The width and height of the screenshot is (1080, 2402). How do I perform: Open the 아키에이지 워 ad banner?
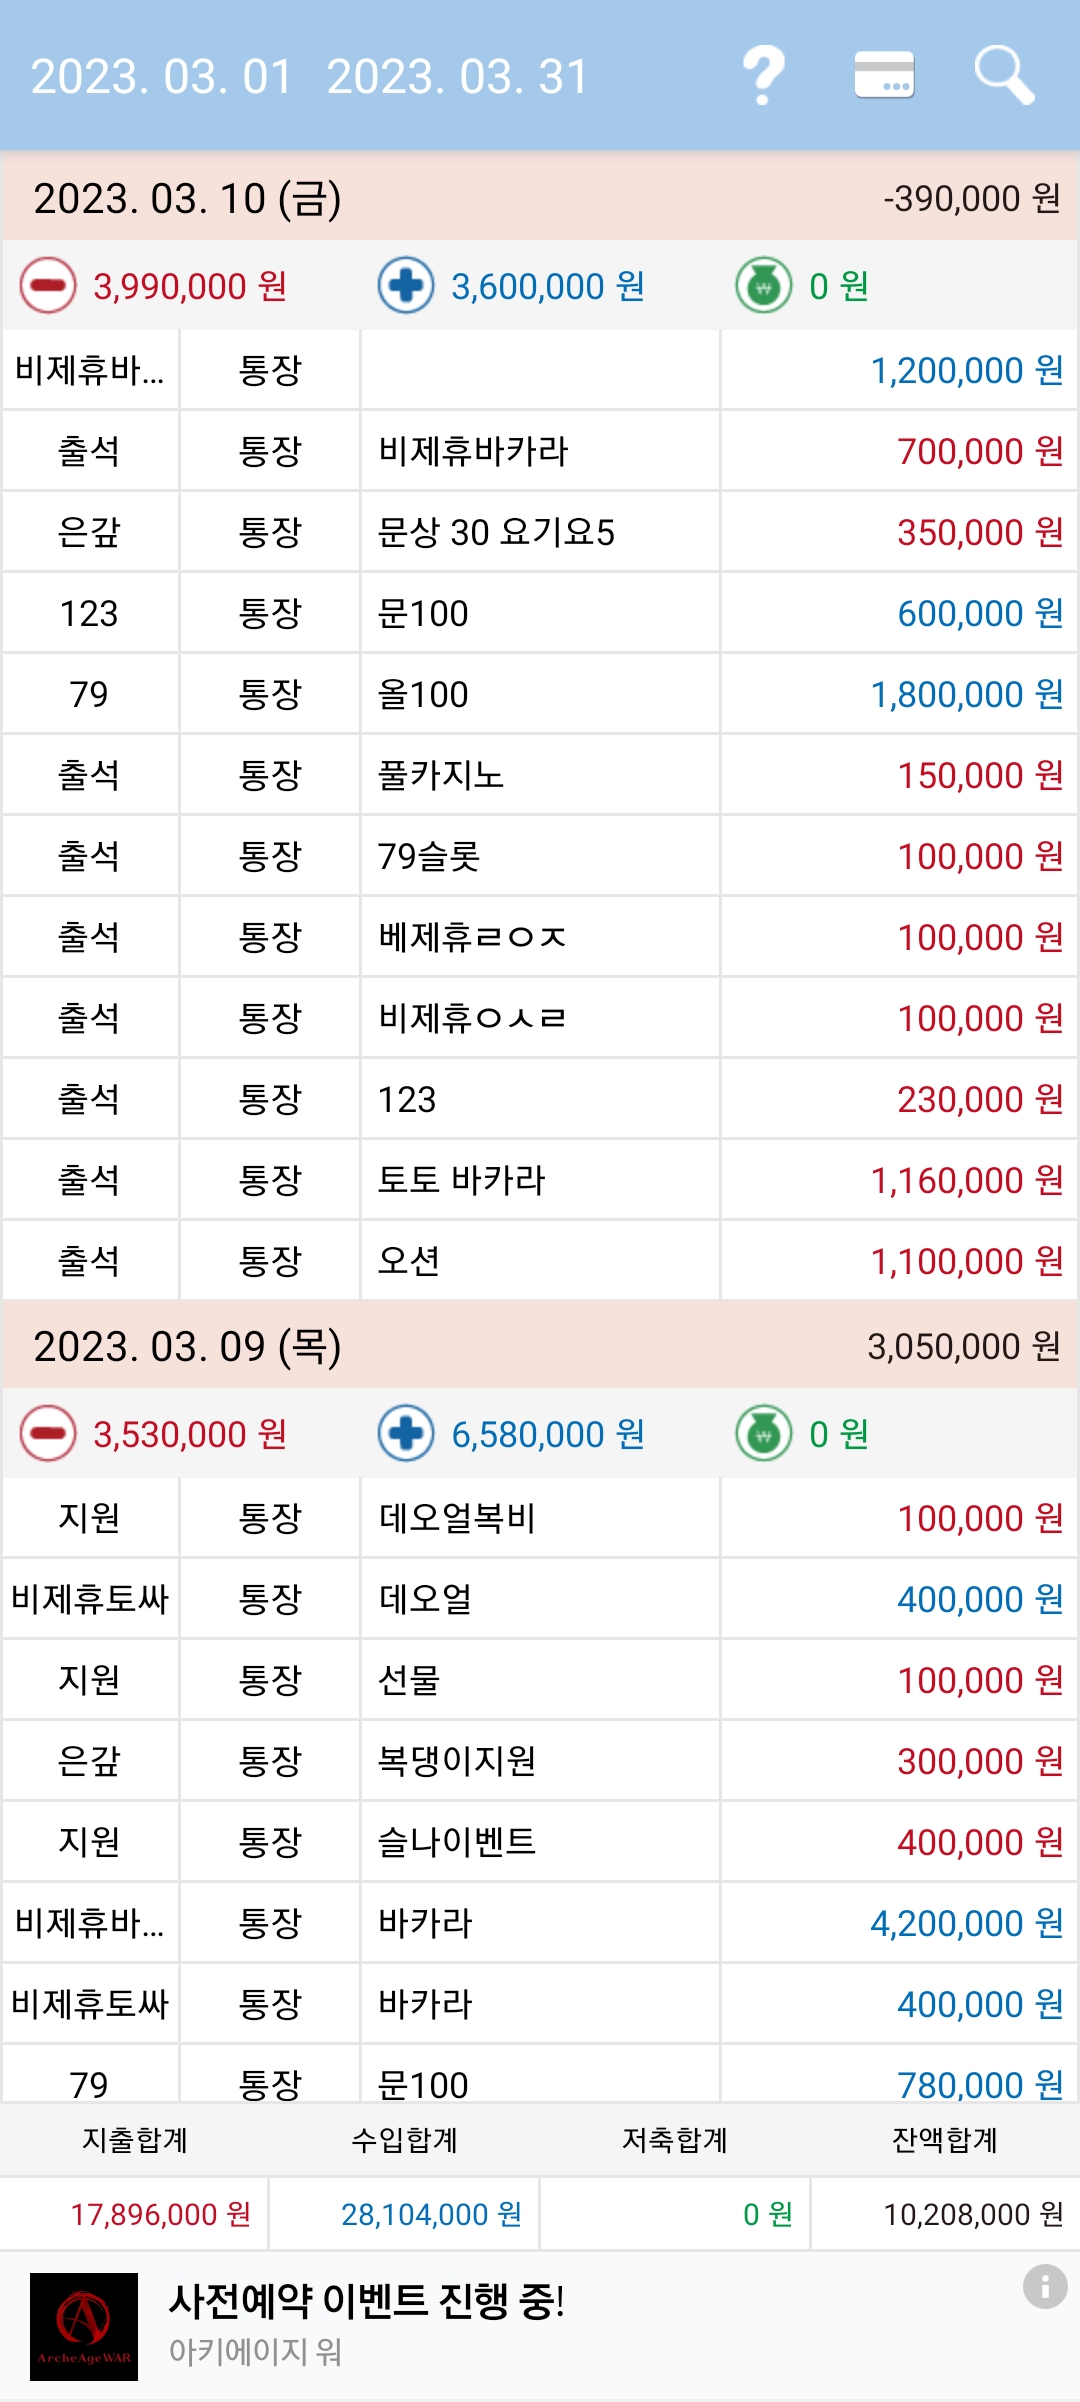point(540,2326)
